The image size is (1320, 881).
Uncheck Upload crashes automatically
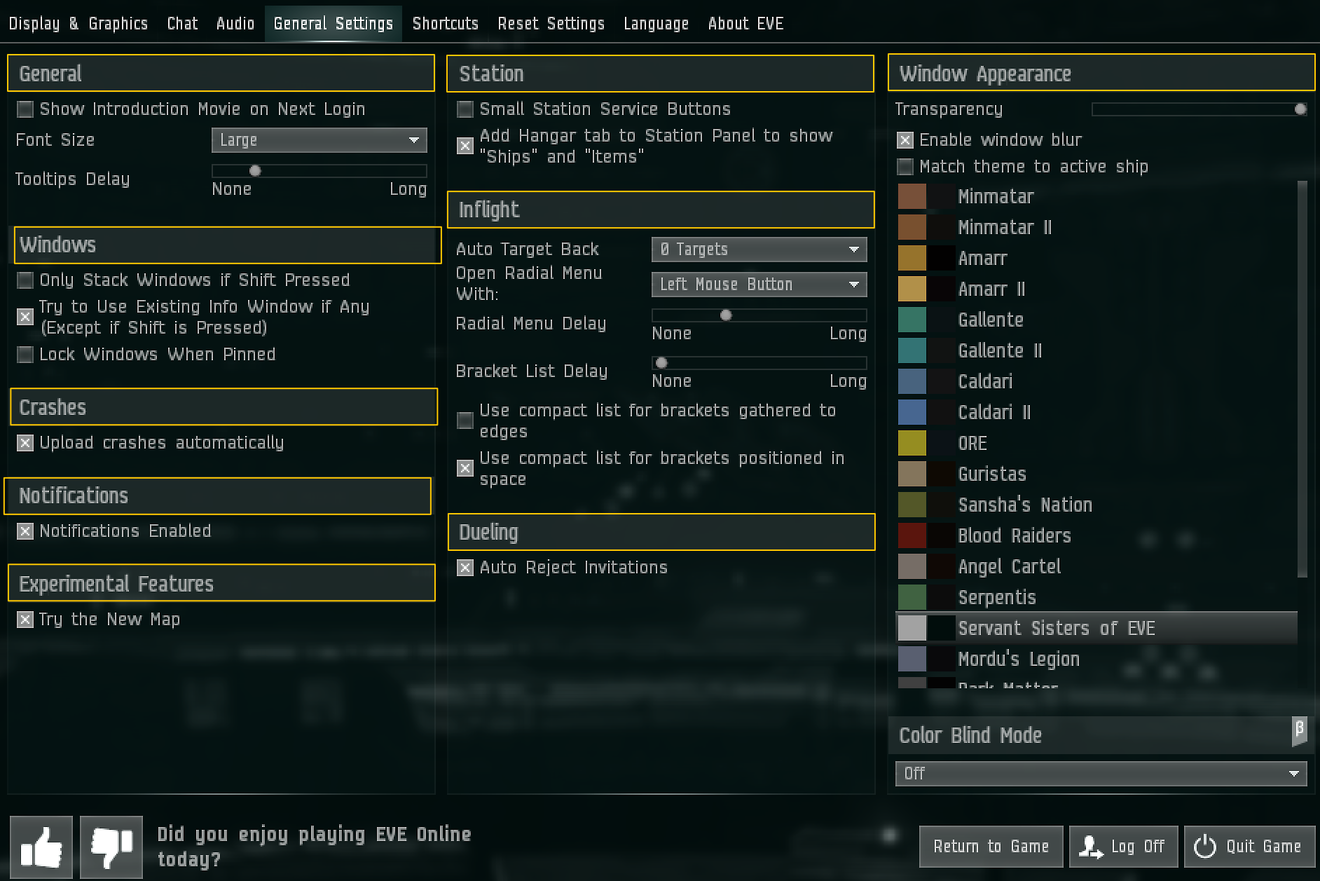click(x=24, y=442)
